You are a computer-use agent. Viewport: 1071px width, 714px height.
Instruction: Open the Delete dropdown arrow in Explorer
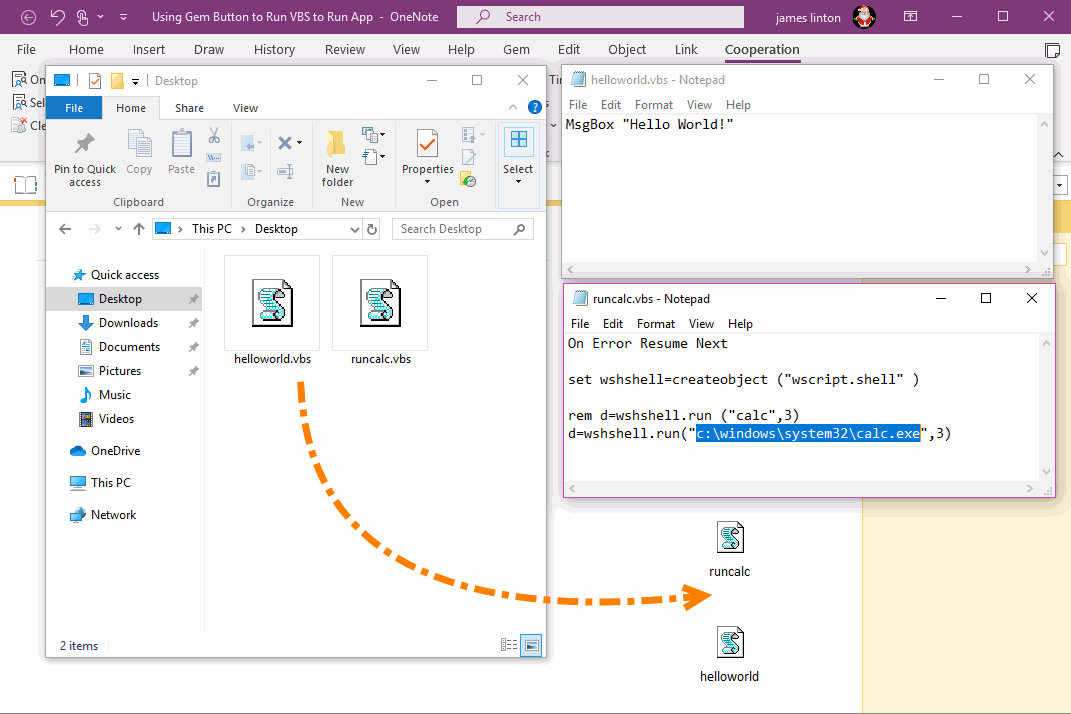coord(299,143)
